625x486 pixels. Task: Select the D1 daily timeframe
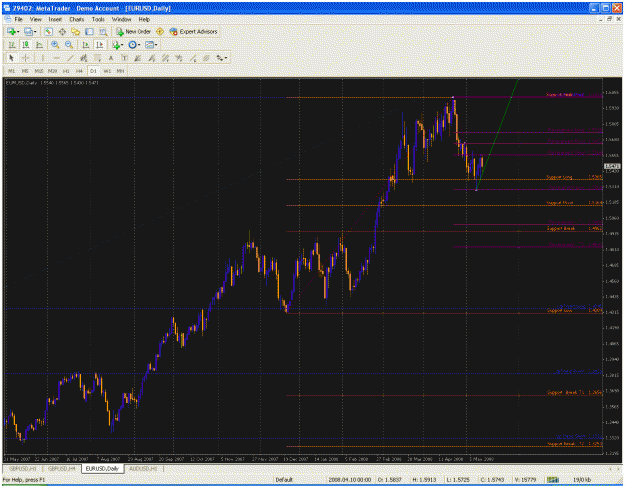tap(93, 71)
